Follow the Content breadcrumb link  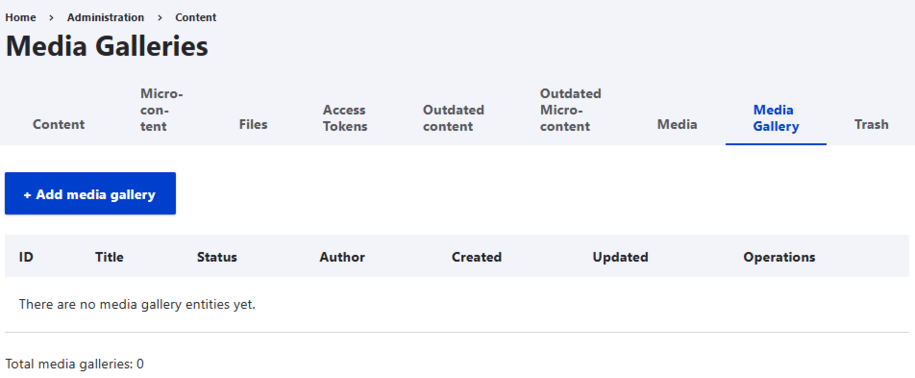pyautogui.click(x=196, y=18)
